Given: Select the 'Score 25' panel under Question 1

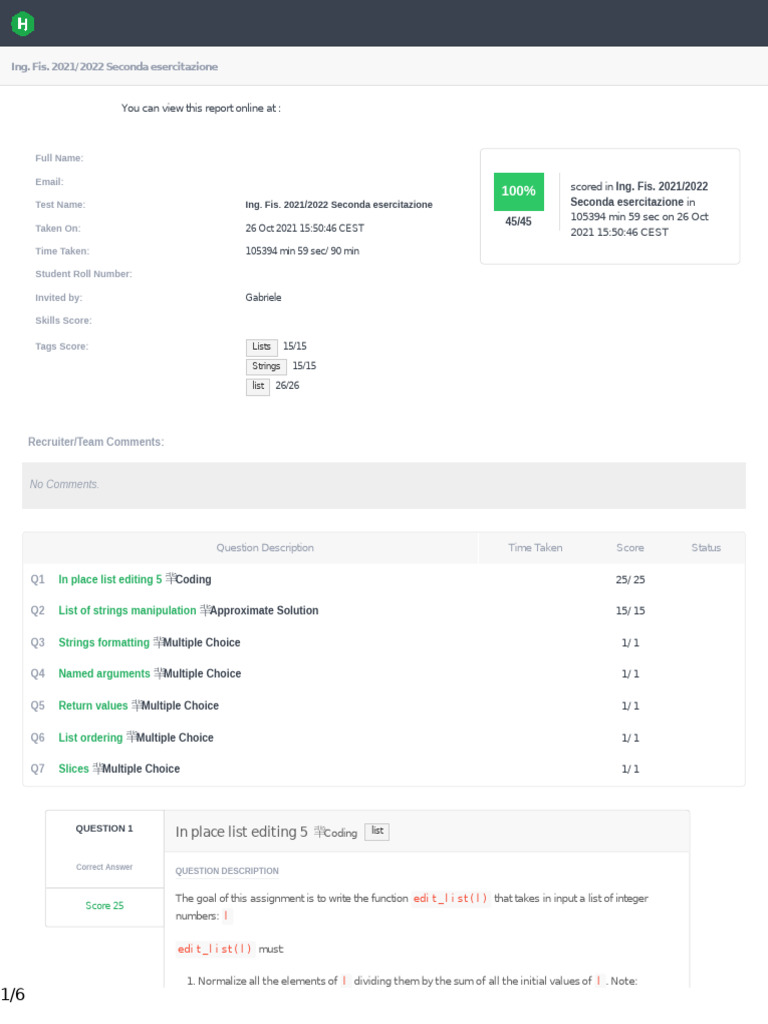Looking at the screenshot, I should click(104, 906).
